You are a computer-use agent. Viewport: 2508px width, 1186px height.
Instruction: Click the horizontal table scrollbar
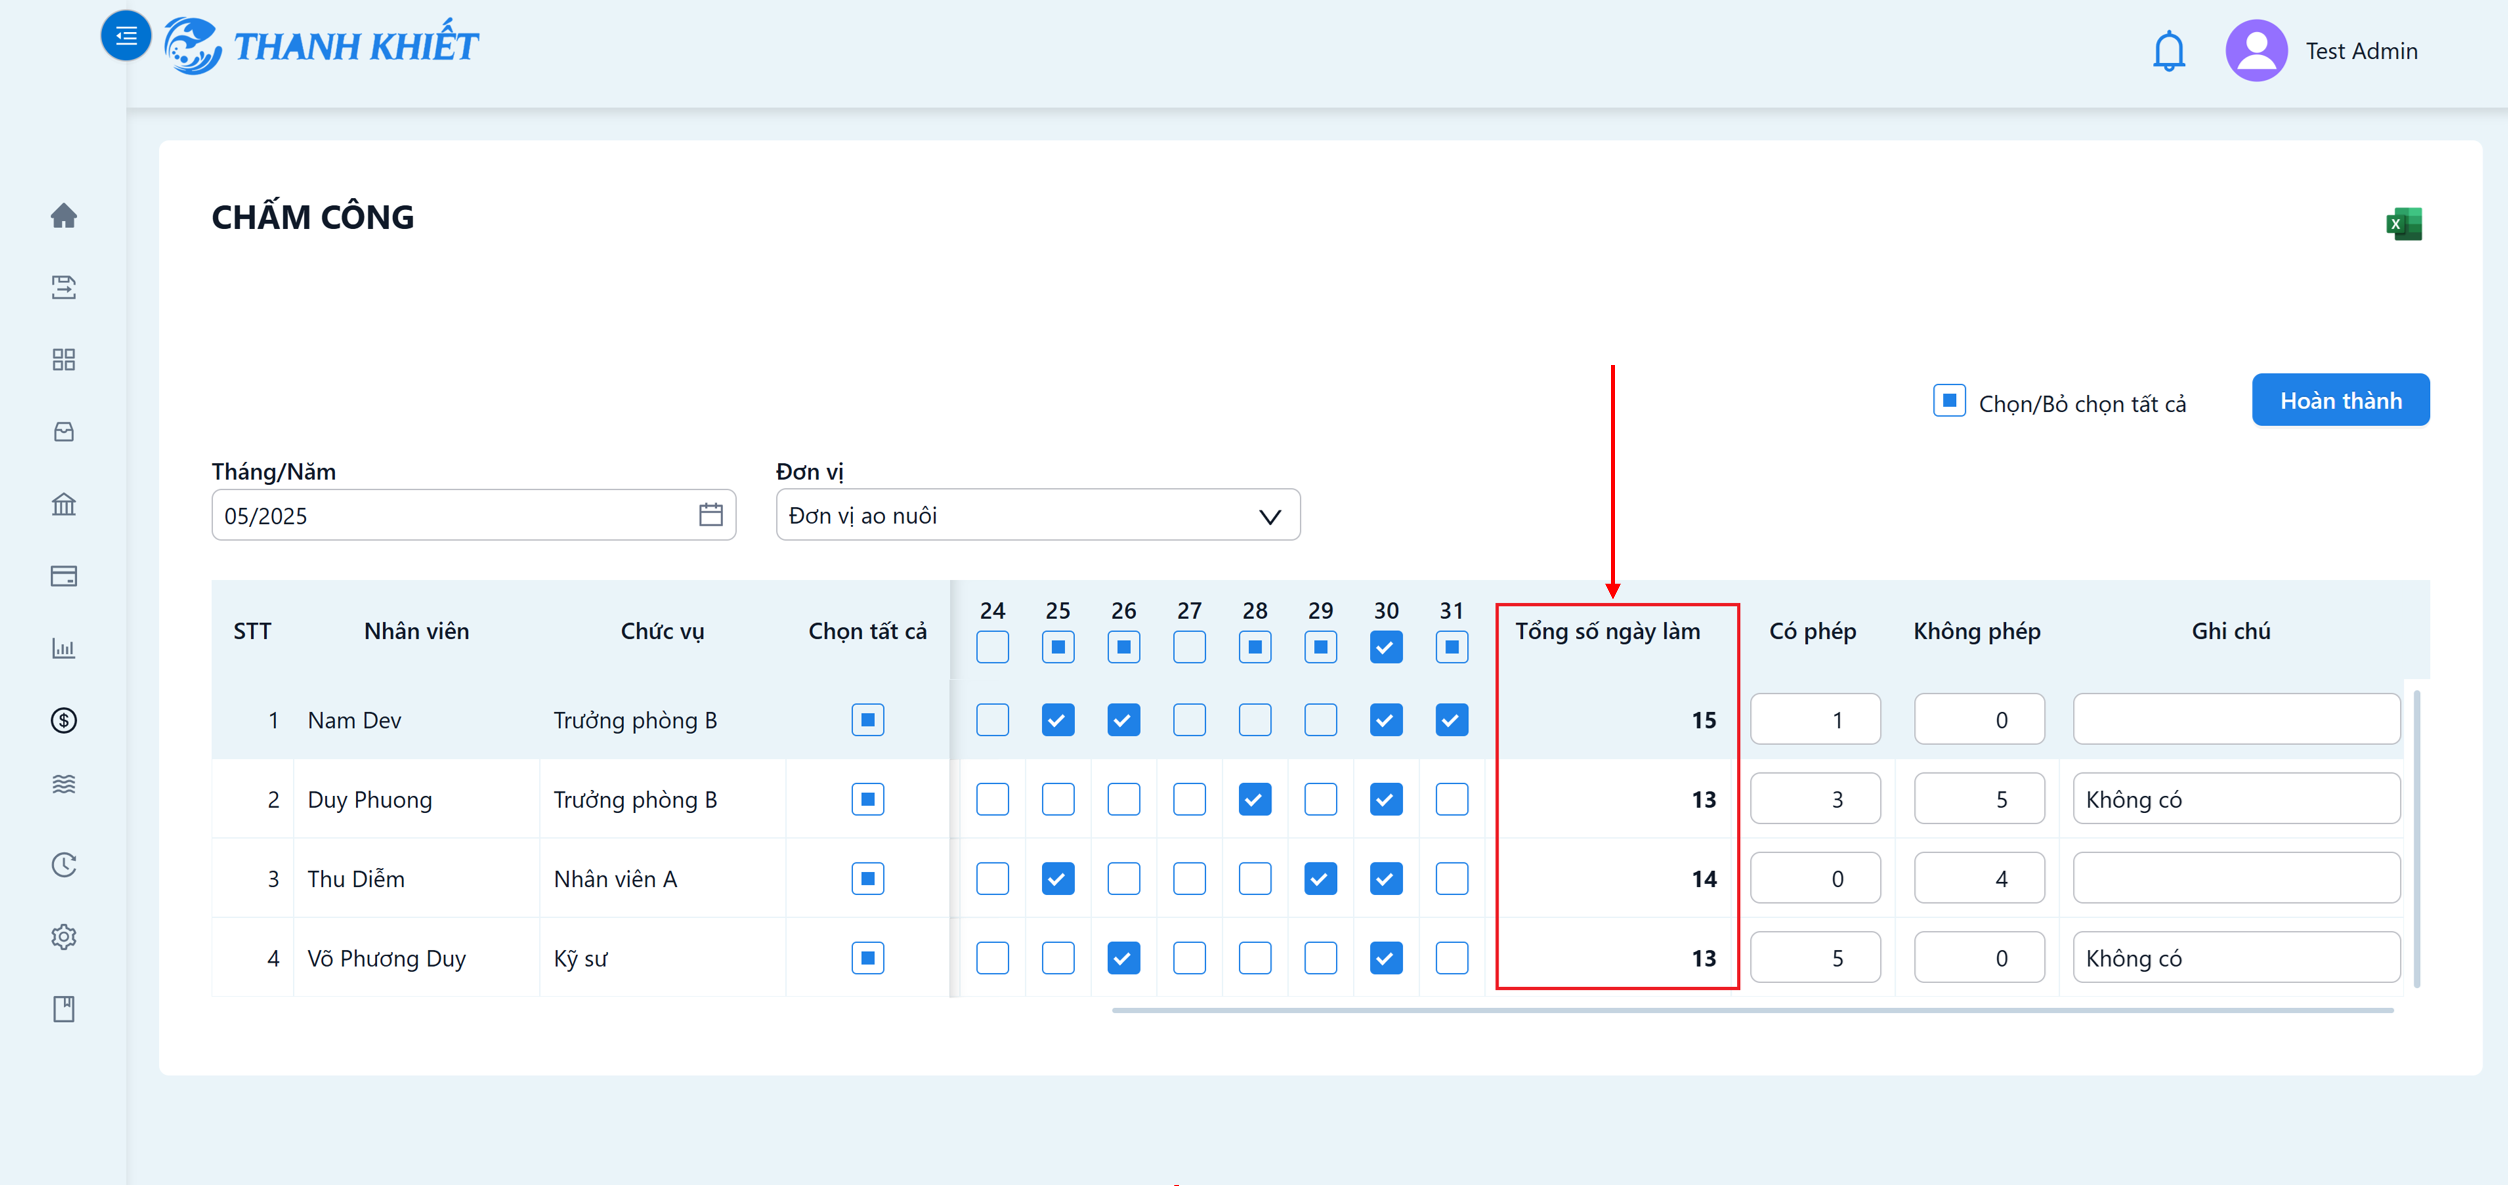click(x=1752, y=1010)
